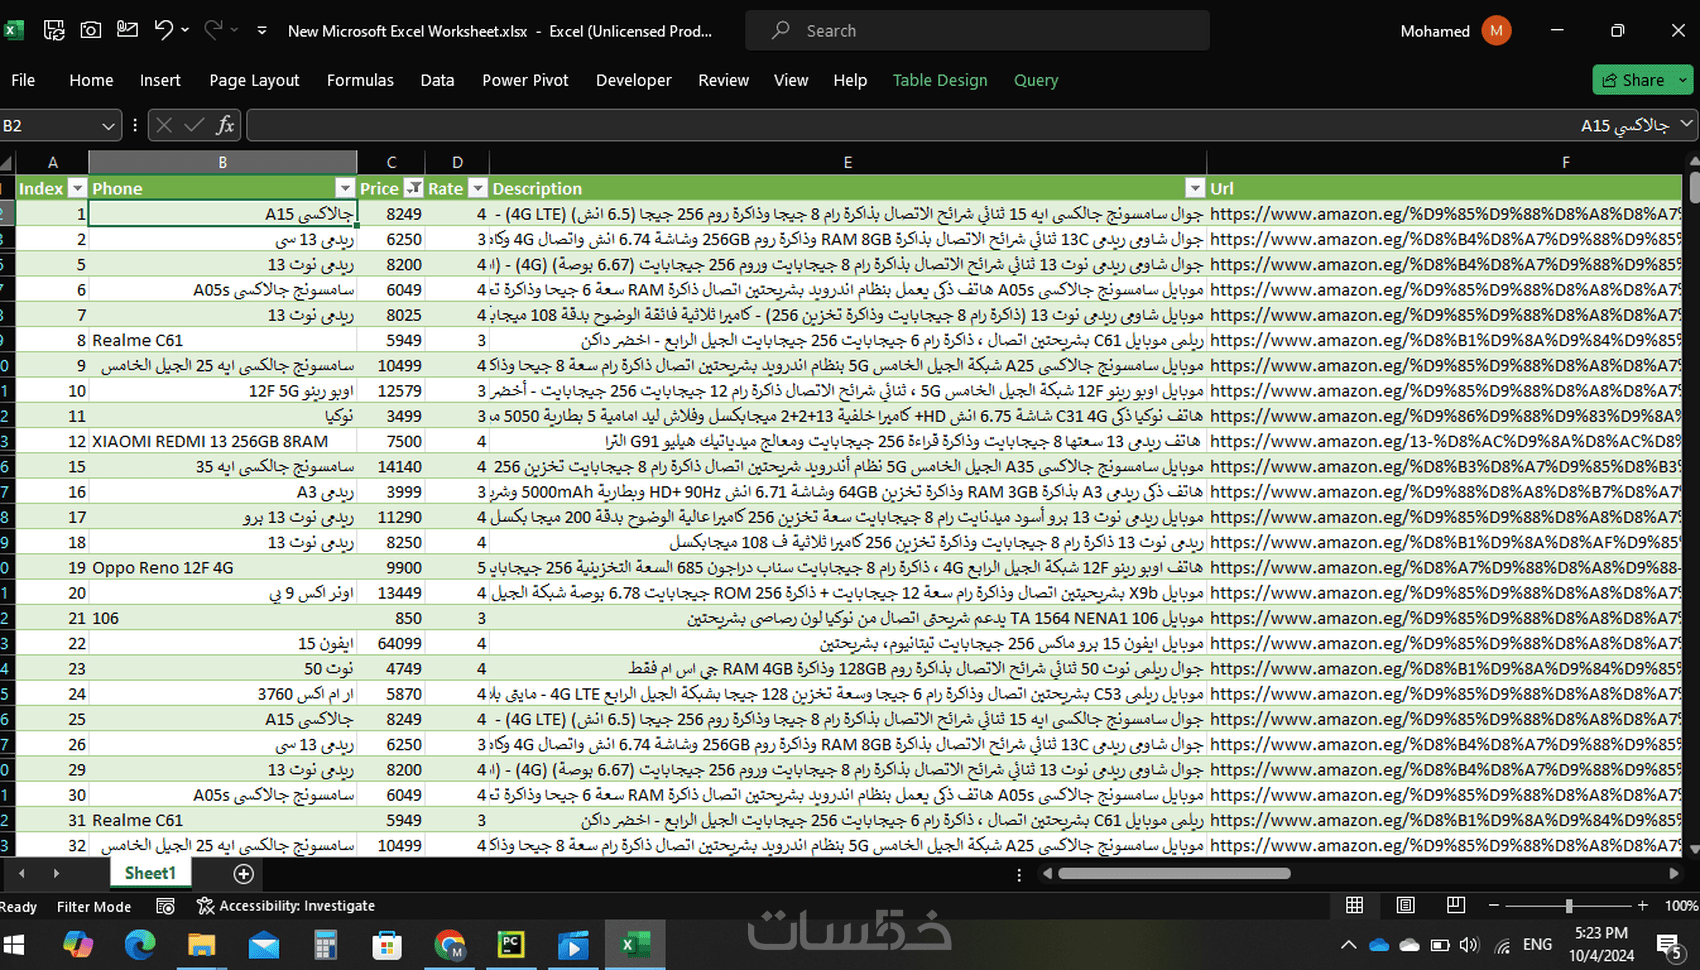Click the macro recording icon in the status bar
1700x970 pixels.
pos(165,906)
